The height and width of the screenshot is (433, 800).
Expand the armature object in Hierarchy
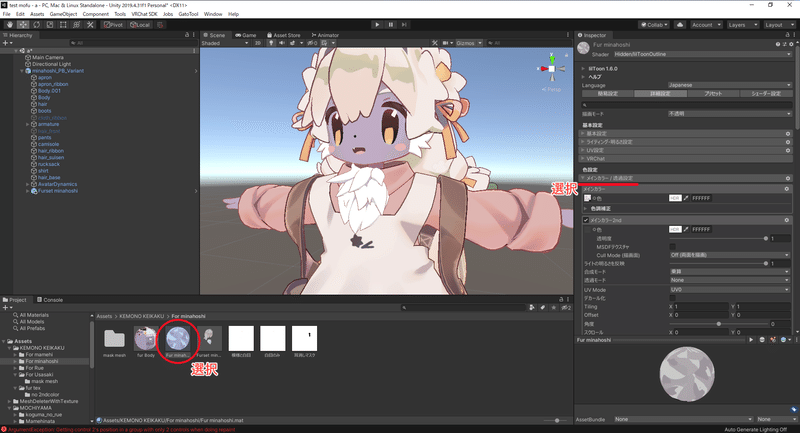click(28, 124)
